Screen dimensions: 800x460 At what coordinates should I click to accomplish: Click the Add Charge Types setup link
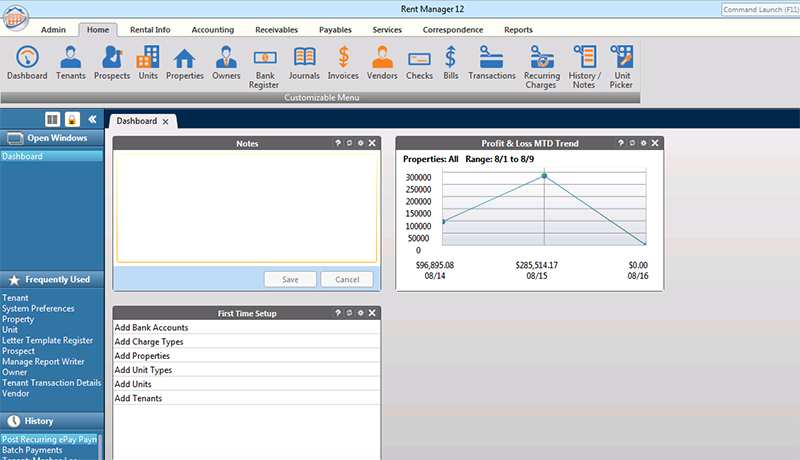(x=149, y=342)
